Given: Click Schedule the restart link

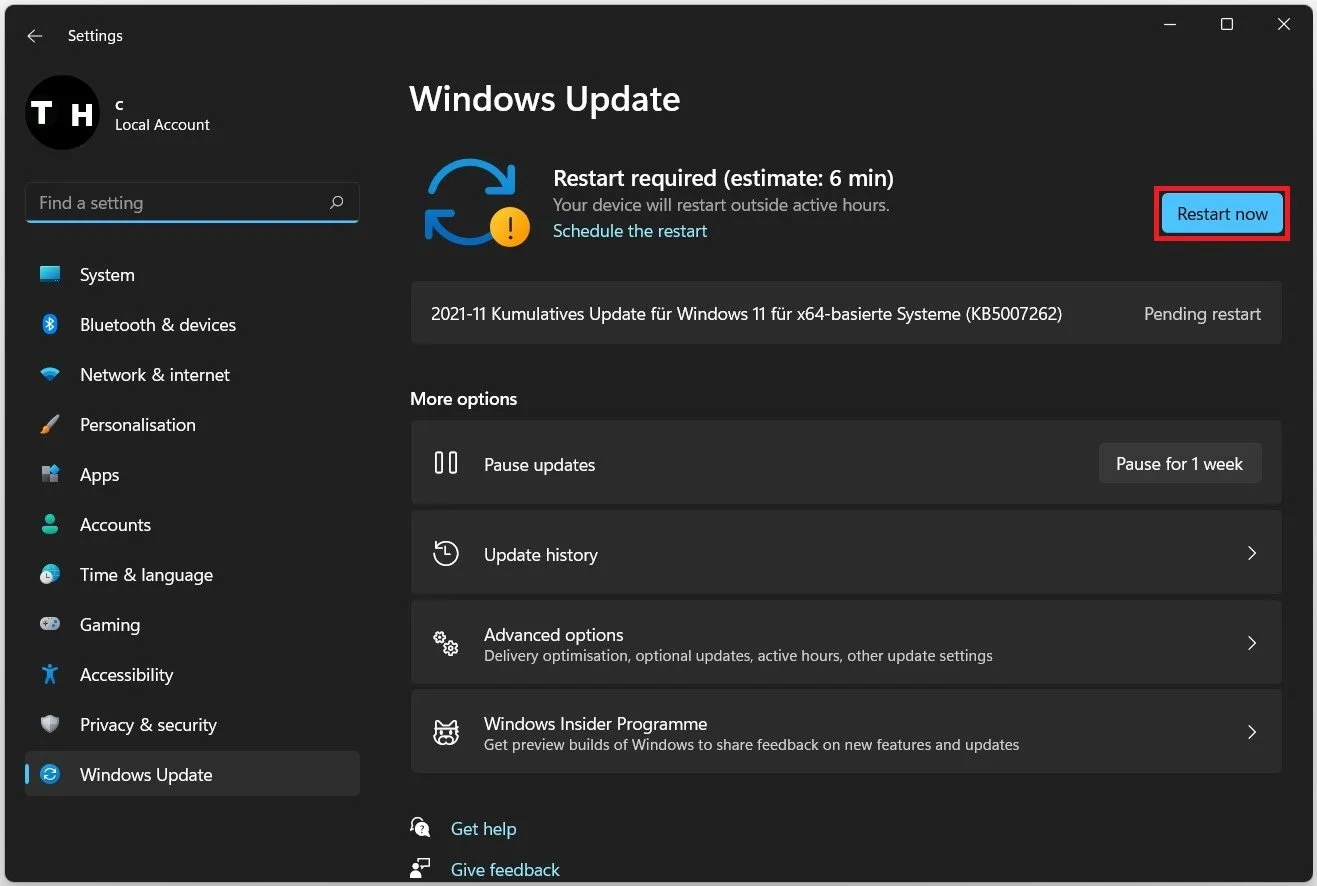Looking at the screenshot, I should click(630, 231).
